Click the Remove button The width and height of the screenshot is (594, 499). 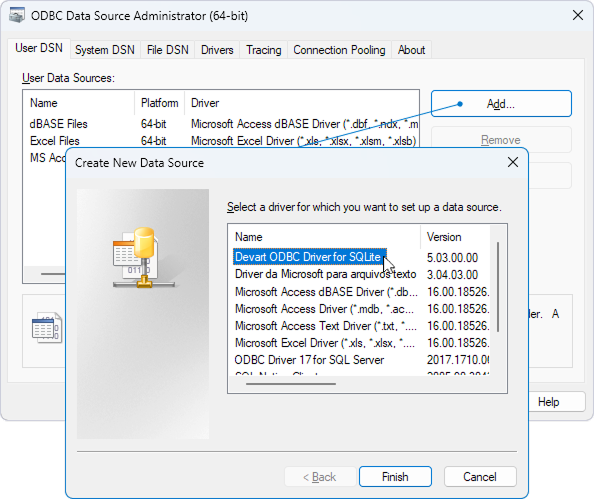pos(501,140)
